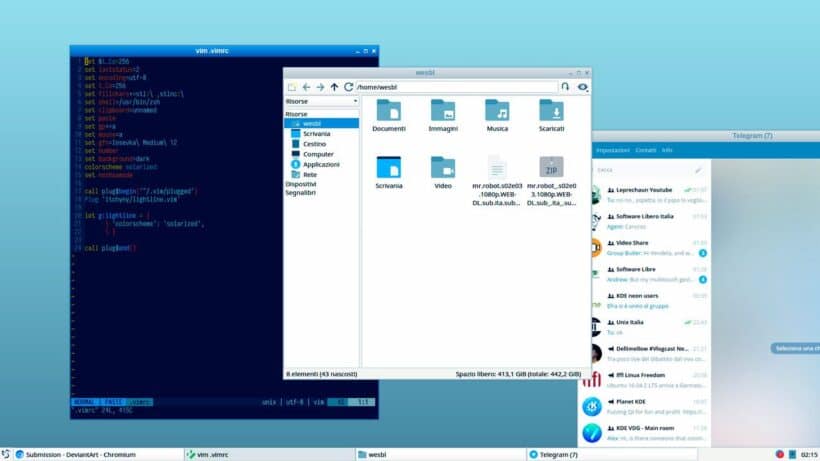Select wesbl in the file manager sidebar
820x461 pixels.
[x=322, y=123]
